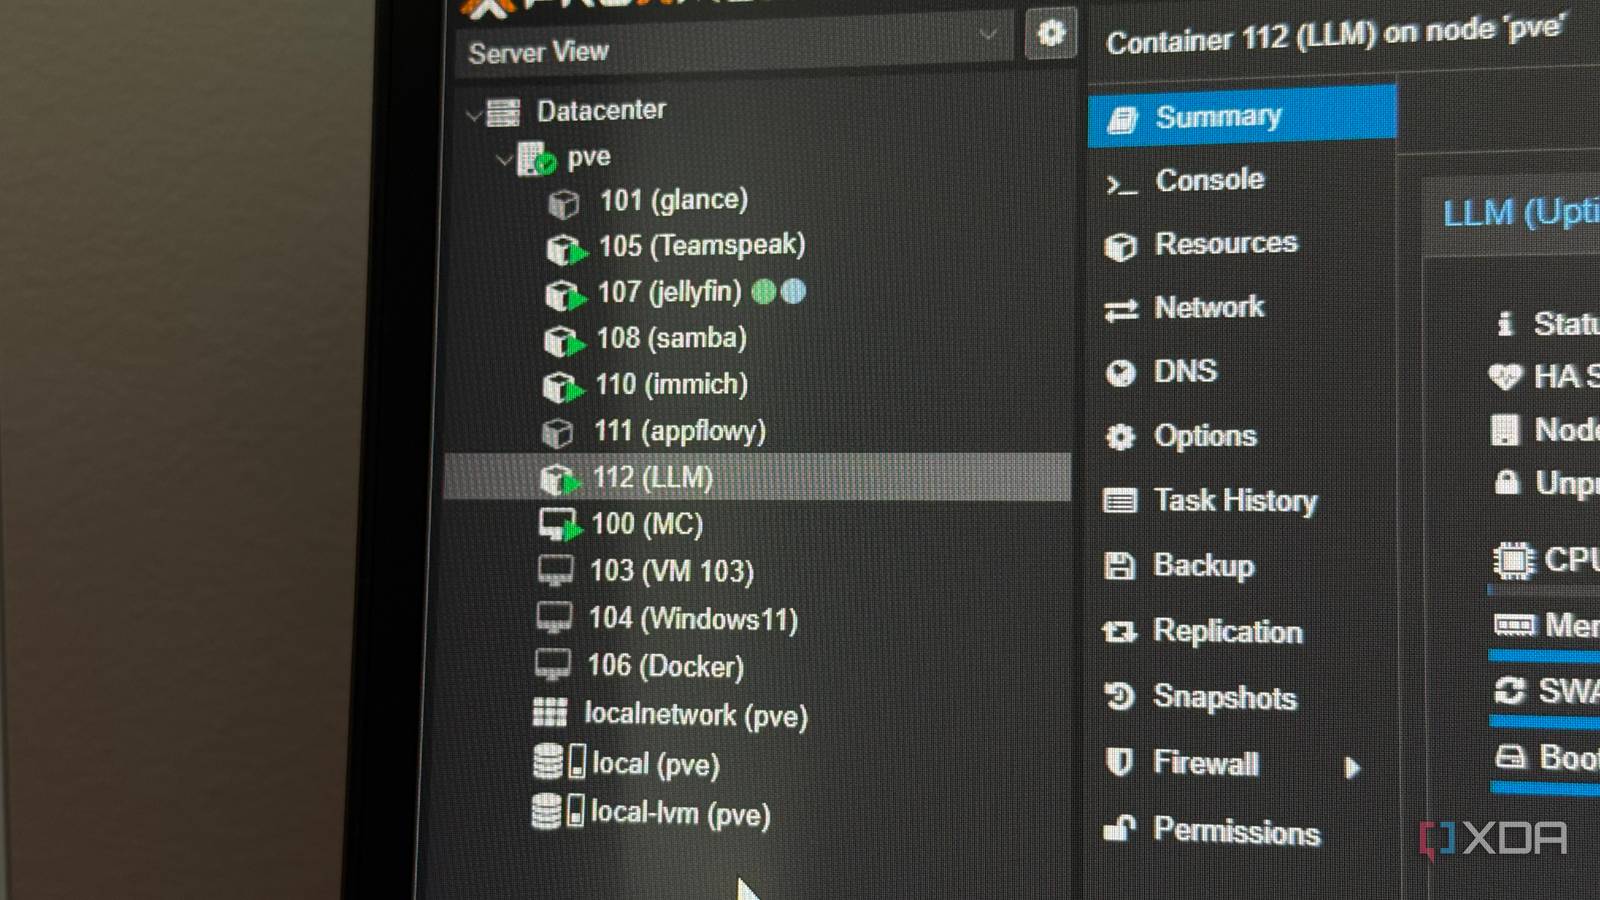Click the Task History list icon
This screenshot has height=900, width=1600.
click(x=1119, y=500)
